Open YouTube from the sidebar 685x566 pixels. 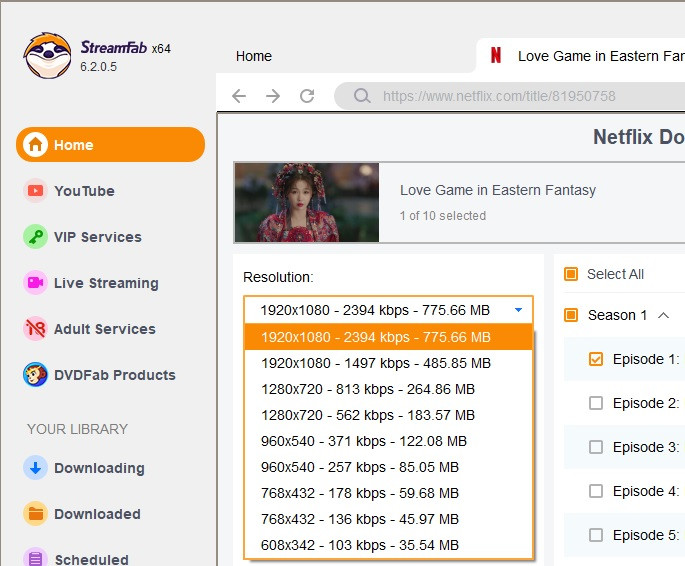84,191
